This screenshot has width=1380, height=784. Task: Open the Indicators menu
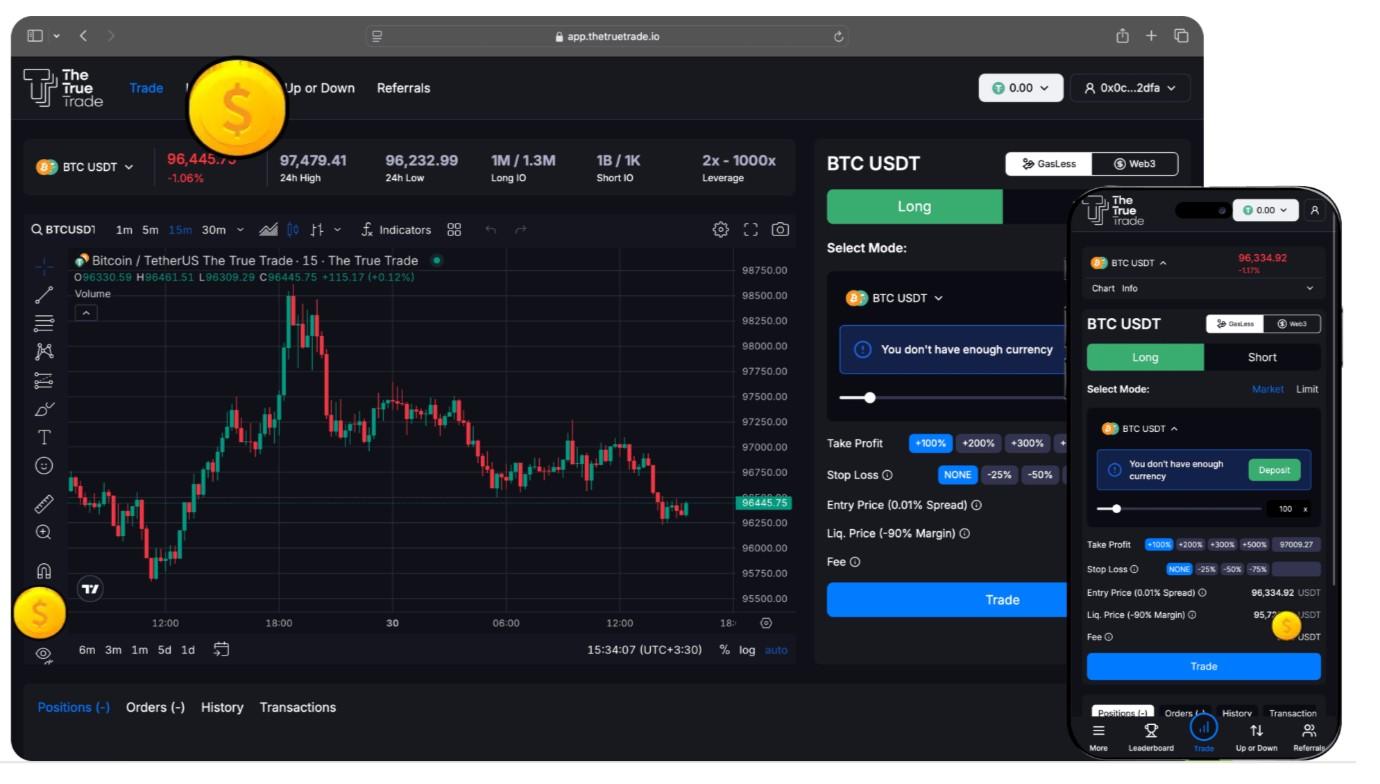click(x=396, y=230)
